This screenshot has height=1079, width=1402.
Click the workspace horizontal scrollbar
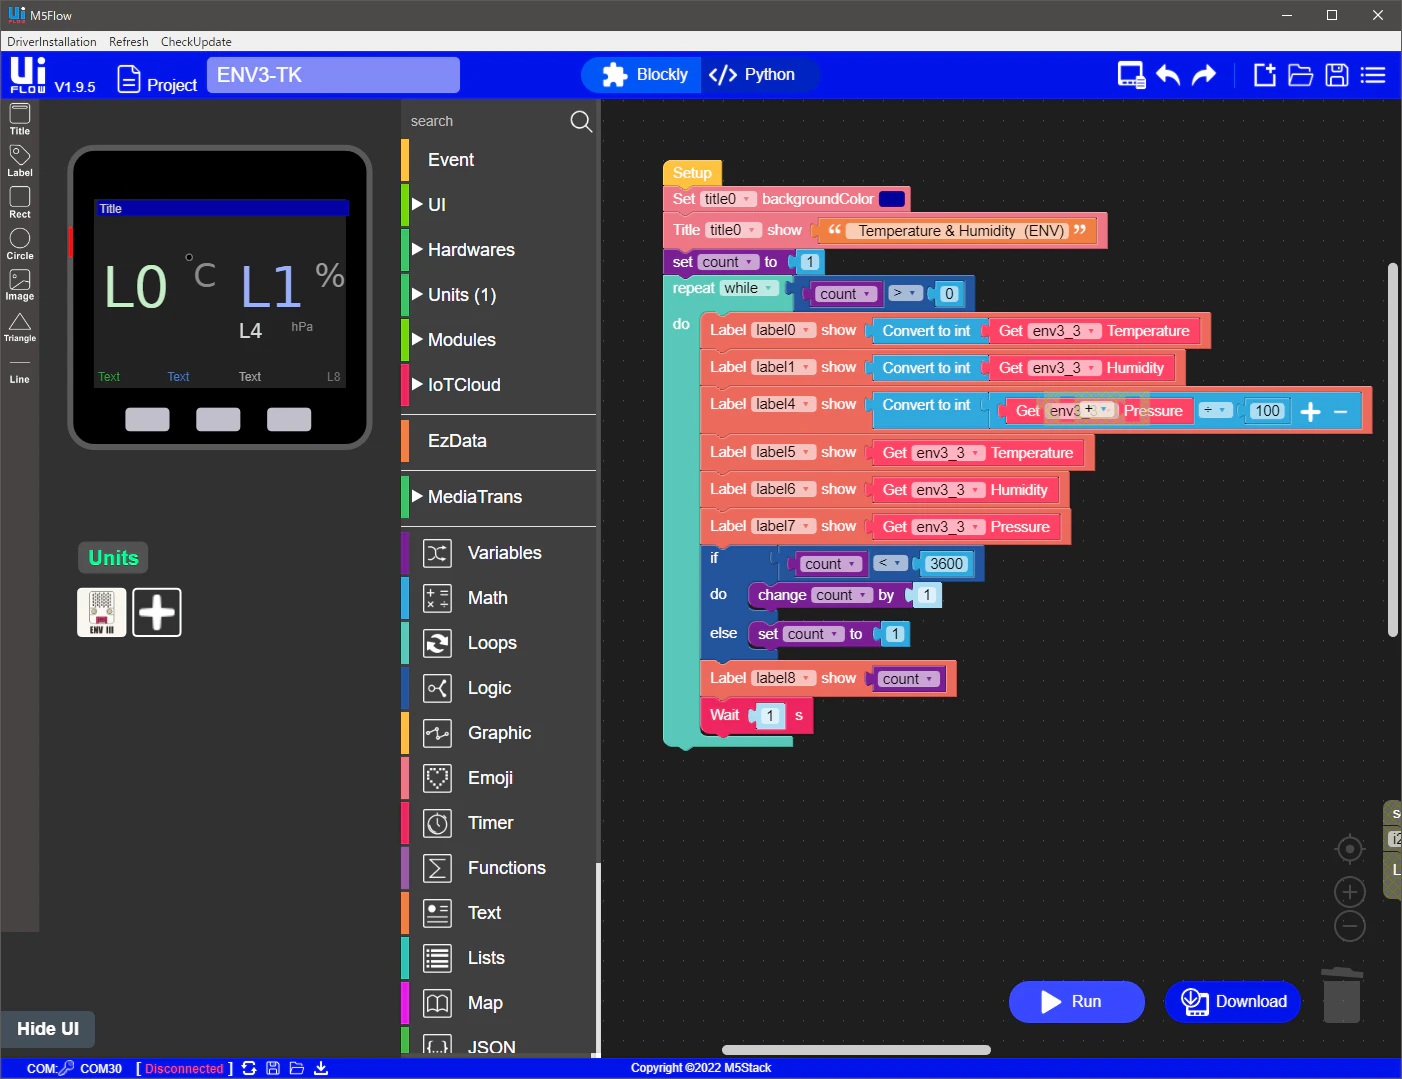pos(856,1050)
